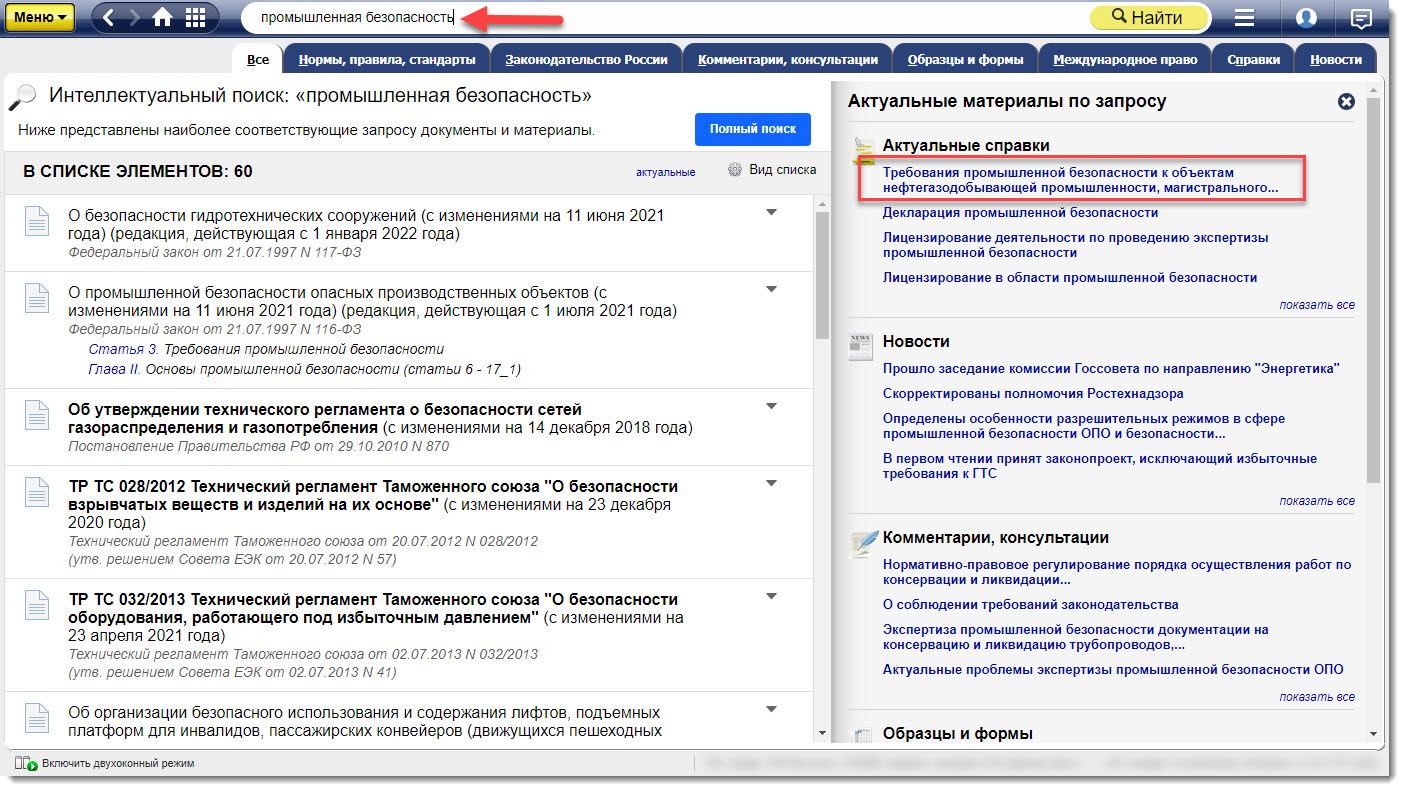
Task: Close the Актуальные материалы panel
Action: (1346, 101)
